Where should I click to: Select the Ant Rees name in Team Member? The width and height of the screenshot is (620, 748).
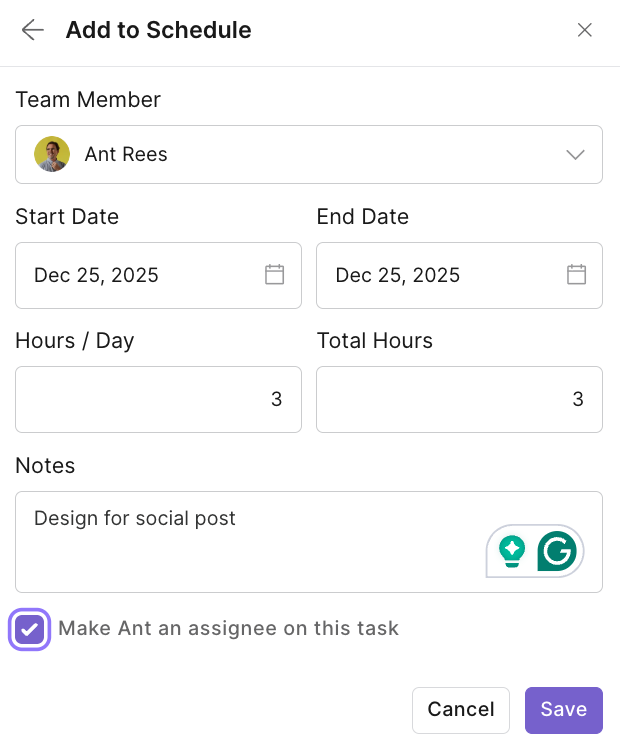(126, 154)
